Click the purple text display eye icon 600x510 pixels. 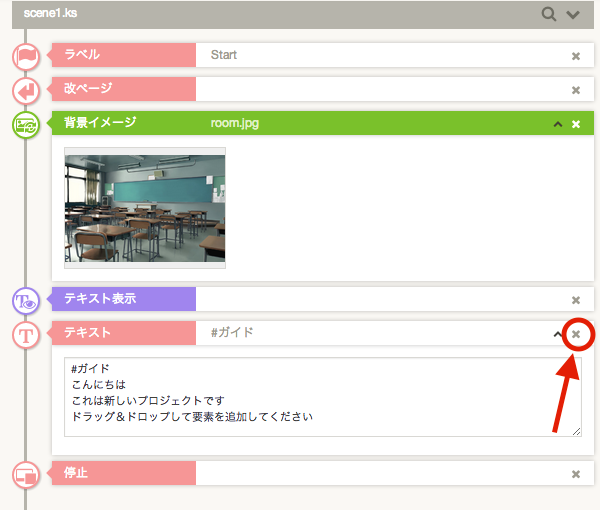coord(26,300)
